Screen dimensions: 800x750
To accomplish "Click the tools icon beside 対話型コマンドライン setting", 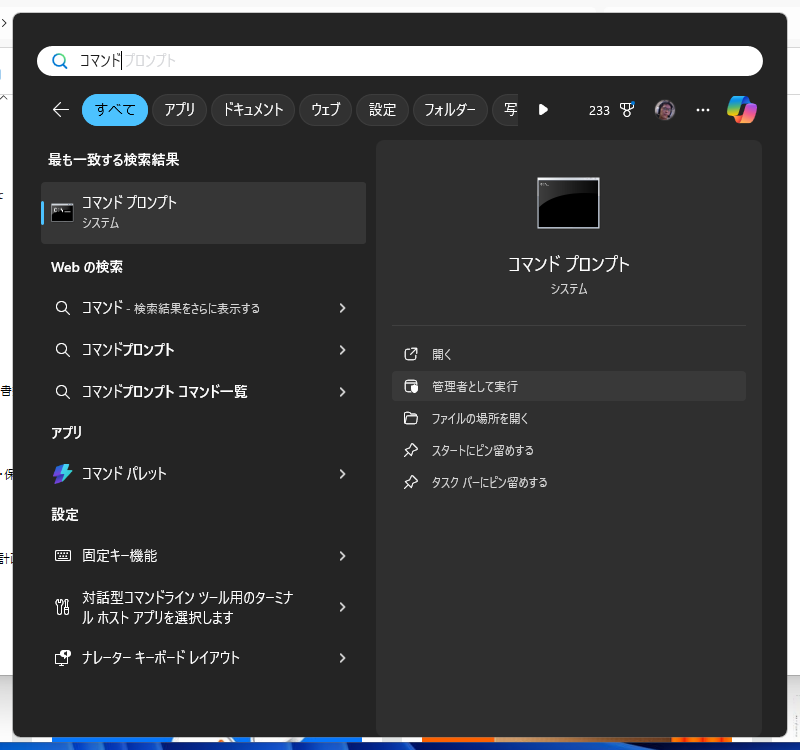I will pos(63,607).
